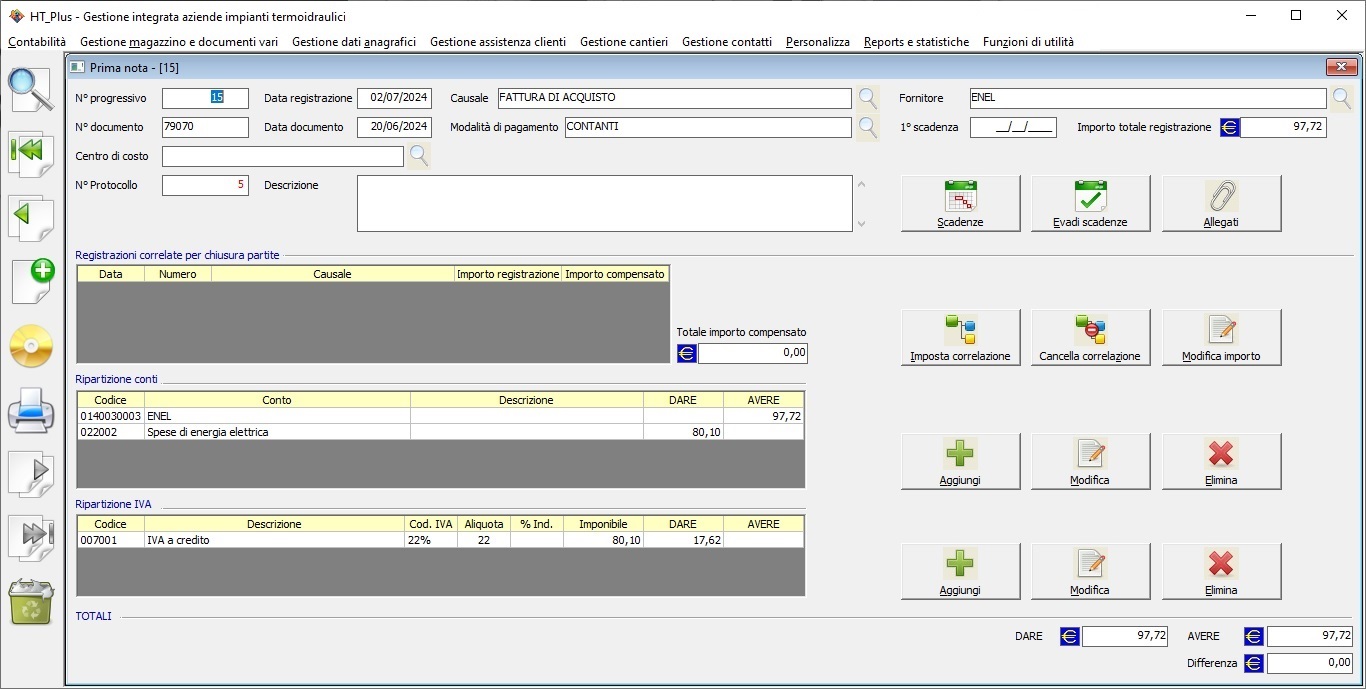
Task: Click Causale column header in correlate table
Action: [x=333, y=274]
